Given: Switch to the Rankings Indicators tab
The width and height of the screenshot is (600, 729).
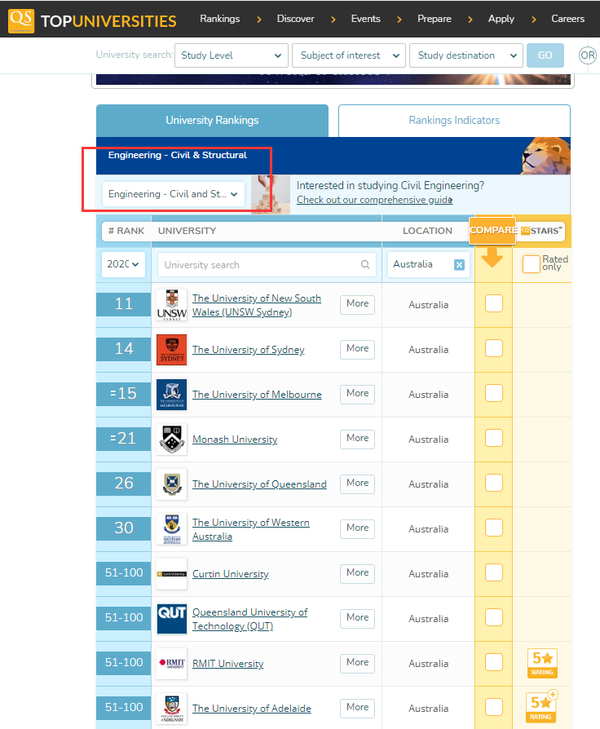Looking at the screenshot, I should pos(454,120).
